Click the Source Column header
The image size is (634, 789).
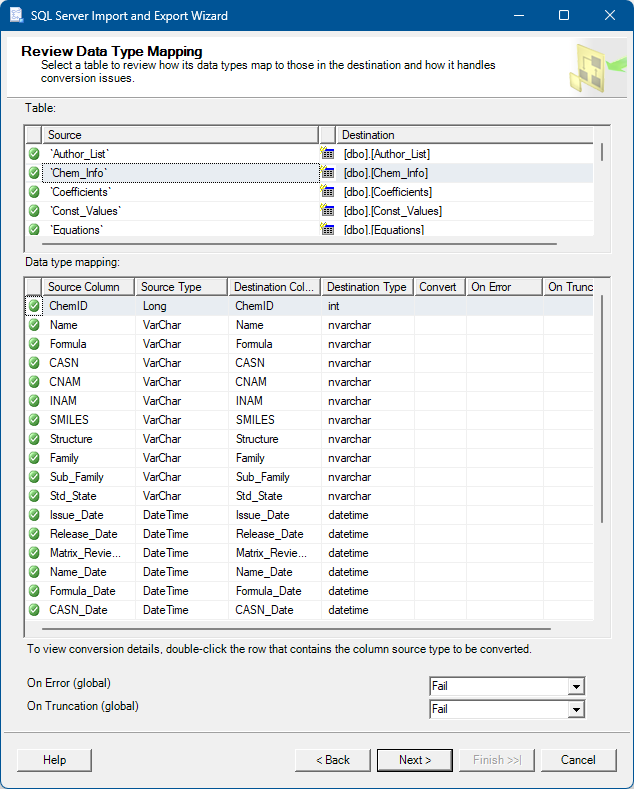(x=89, y=287)
